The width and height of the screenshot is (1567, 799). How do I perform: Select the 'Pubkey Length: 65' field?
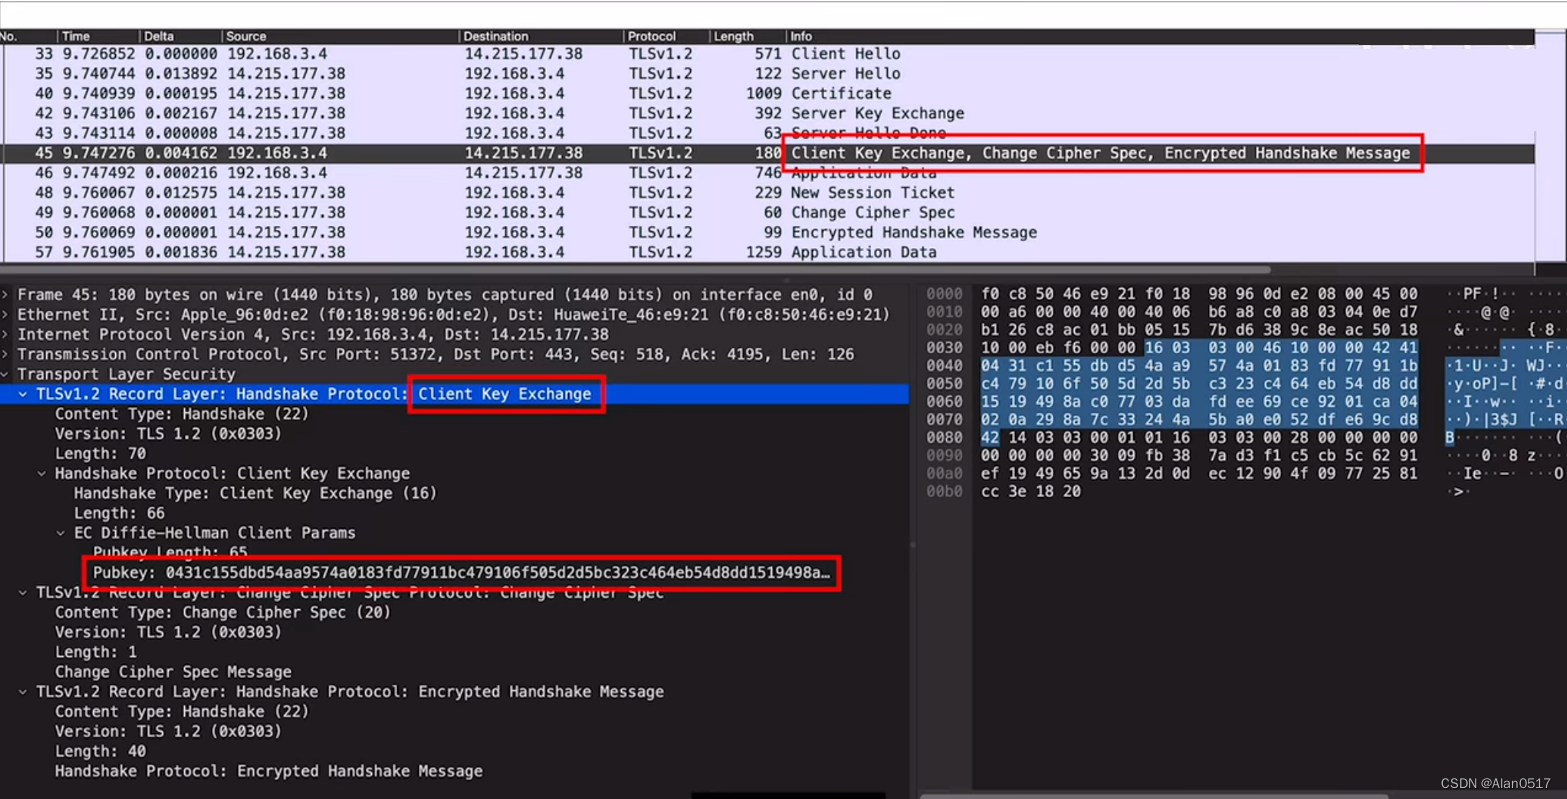pos(170,552)
